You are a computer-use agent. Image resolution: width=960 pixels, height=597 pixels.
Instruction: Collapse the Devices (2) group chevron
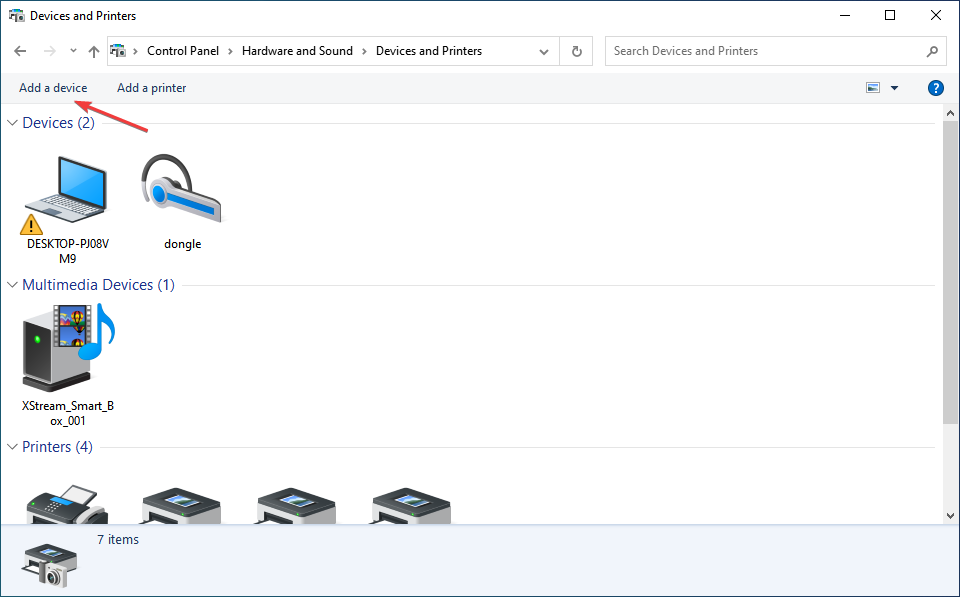[12, 123]
